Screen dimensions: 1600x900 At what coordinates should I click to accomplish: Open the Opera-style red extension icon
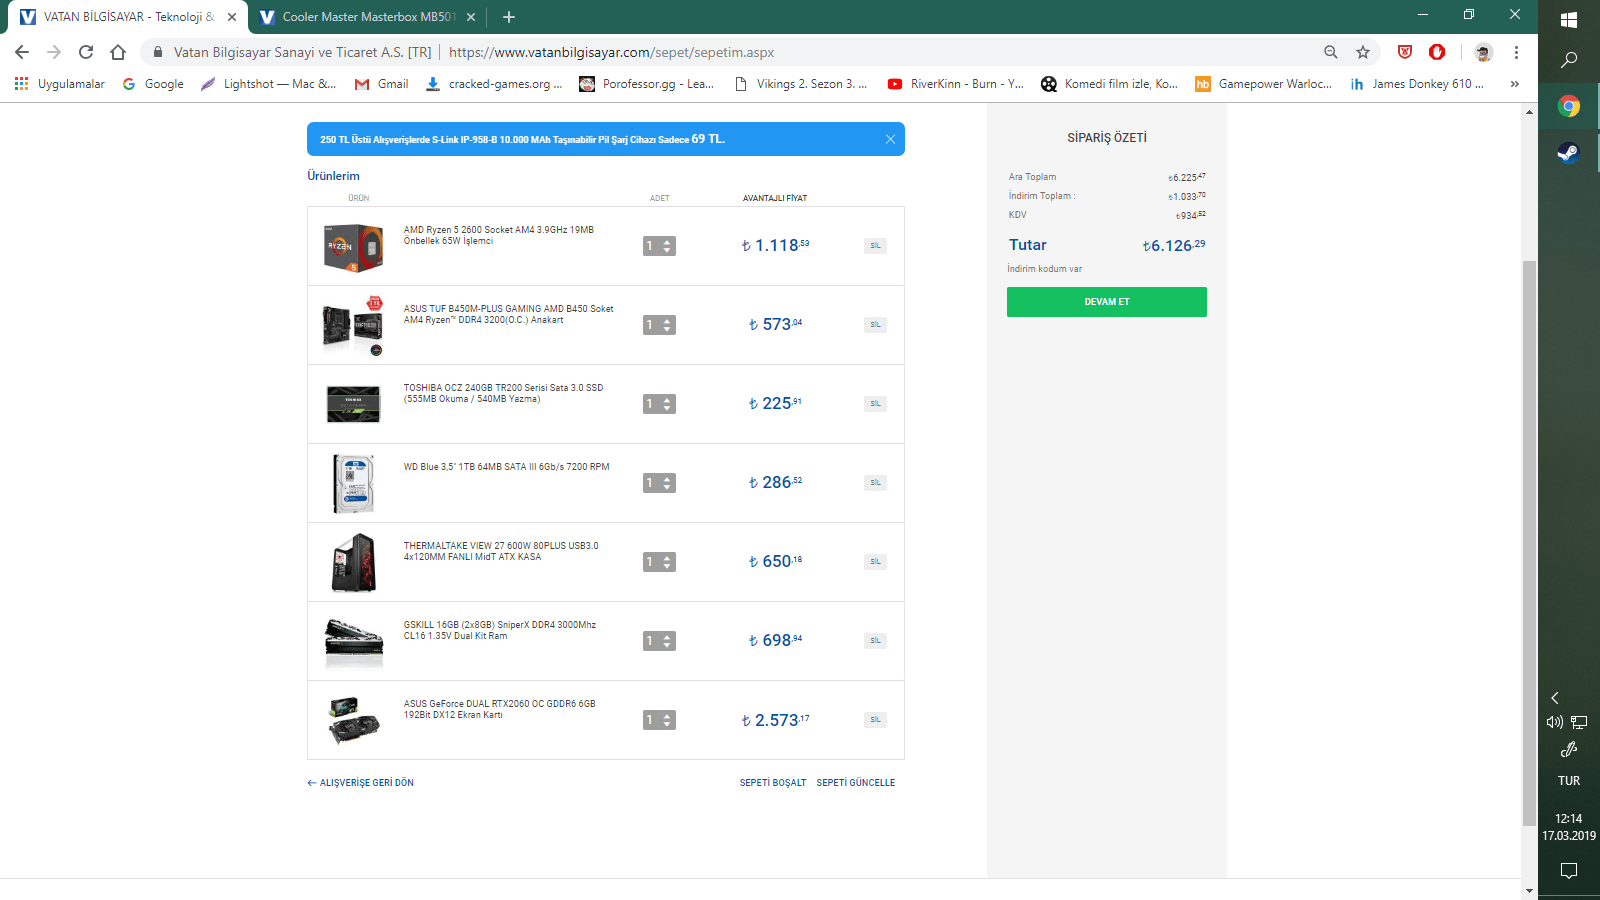pos(1437,52)
